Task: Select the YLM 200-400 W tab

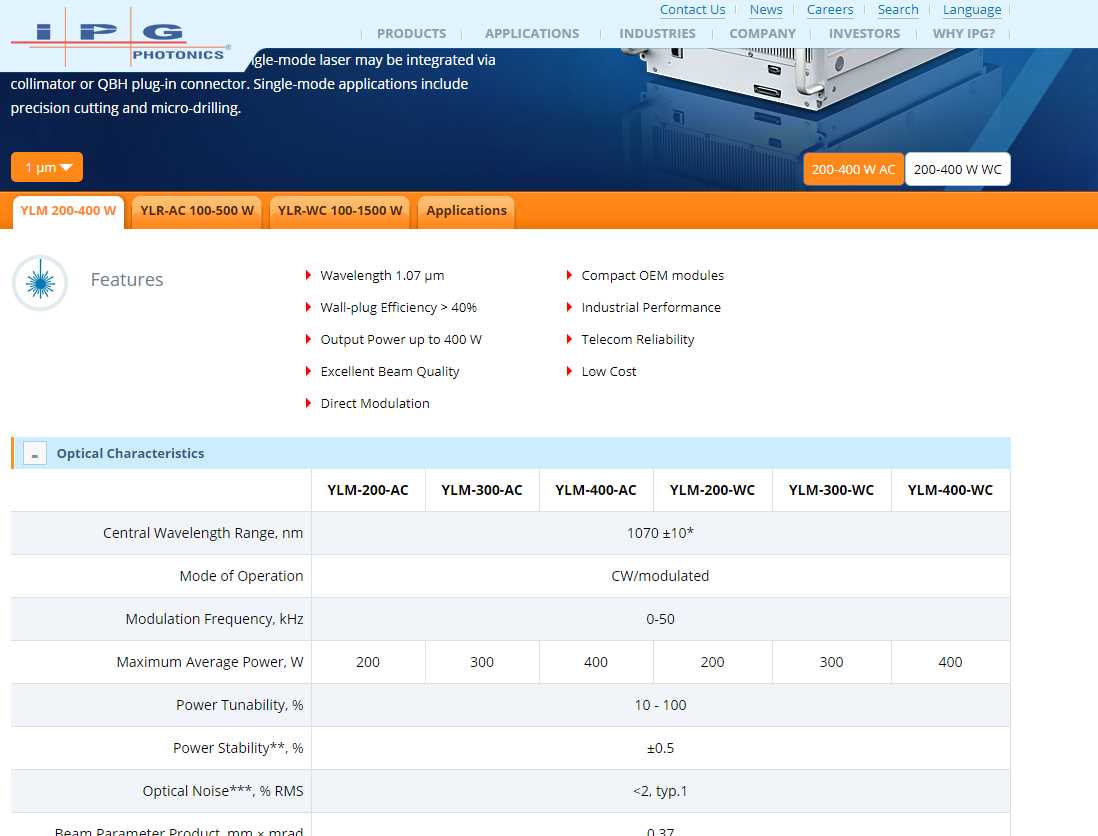Action: 68,211
